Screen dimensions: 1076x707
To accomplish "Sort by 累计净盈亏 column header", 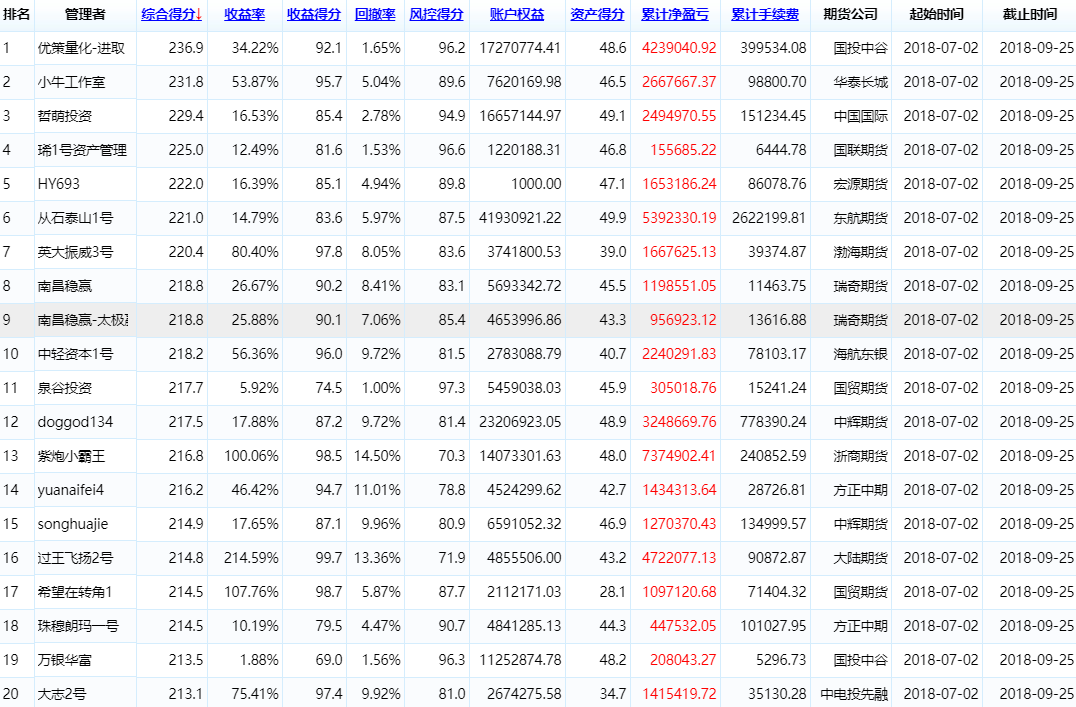I will tap(675, 14).
